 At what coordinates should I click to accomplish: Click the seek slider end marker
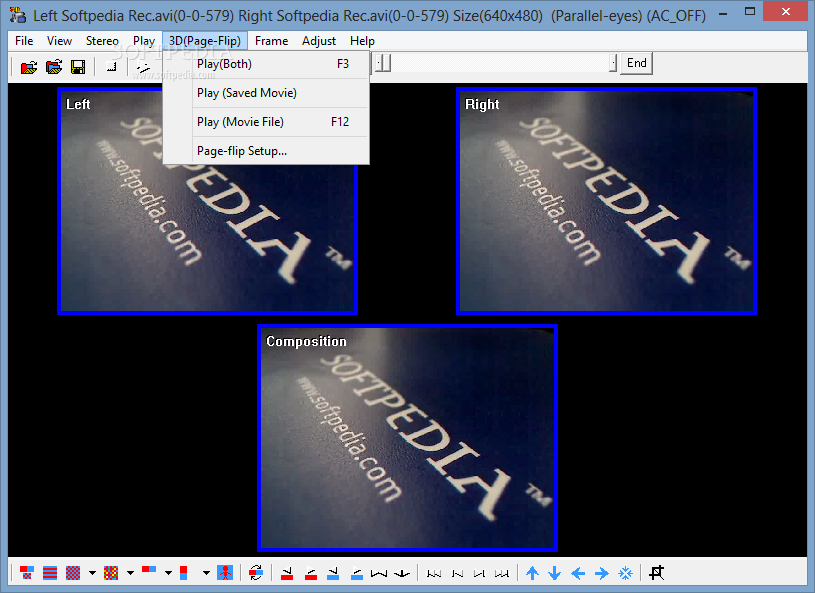click(613, 63)
